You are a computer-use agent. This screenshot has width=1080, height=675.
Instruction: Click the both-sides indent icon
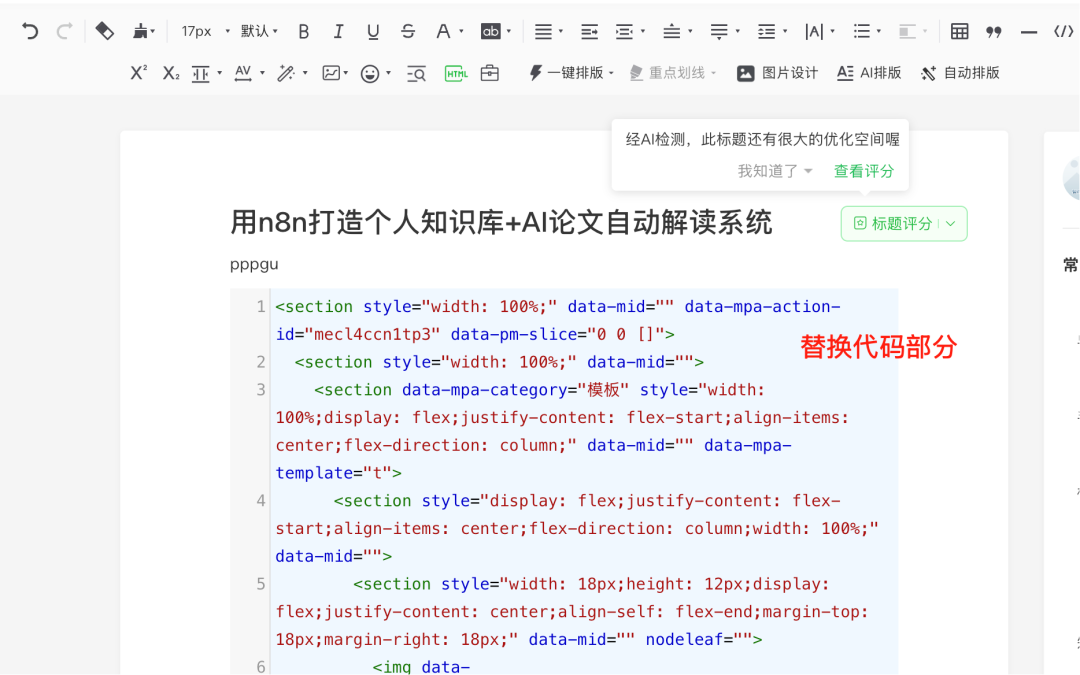tap(624, 32)
